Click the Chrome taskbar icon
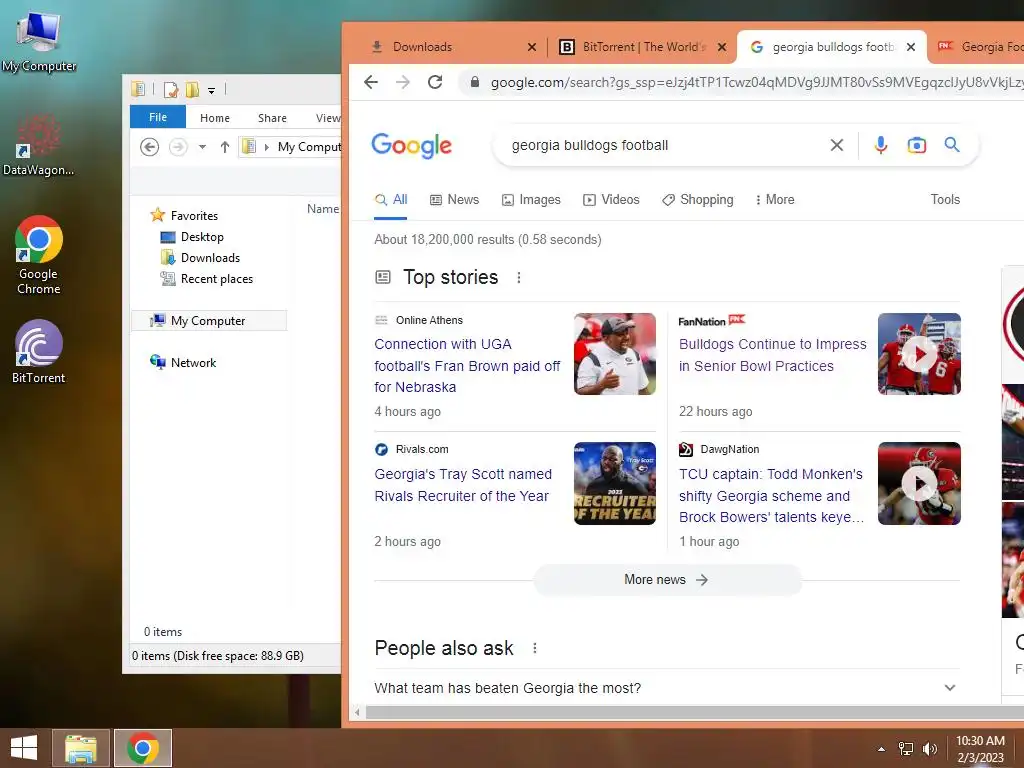Image resolution: width=1024 pixels, height=768 pixels. point(143,748)
